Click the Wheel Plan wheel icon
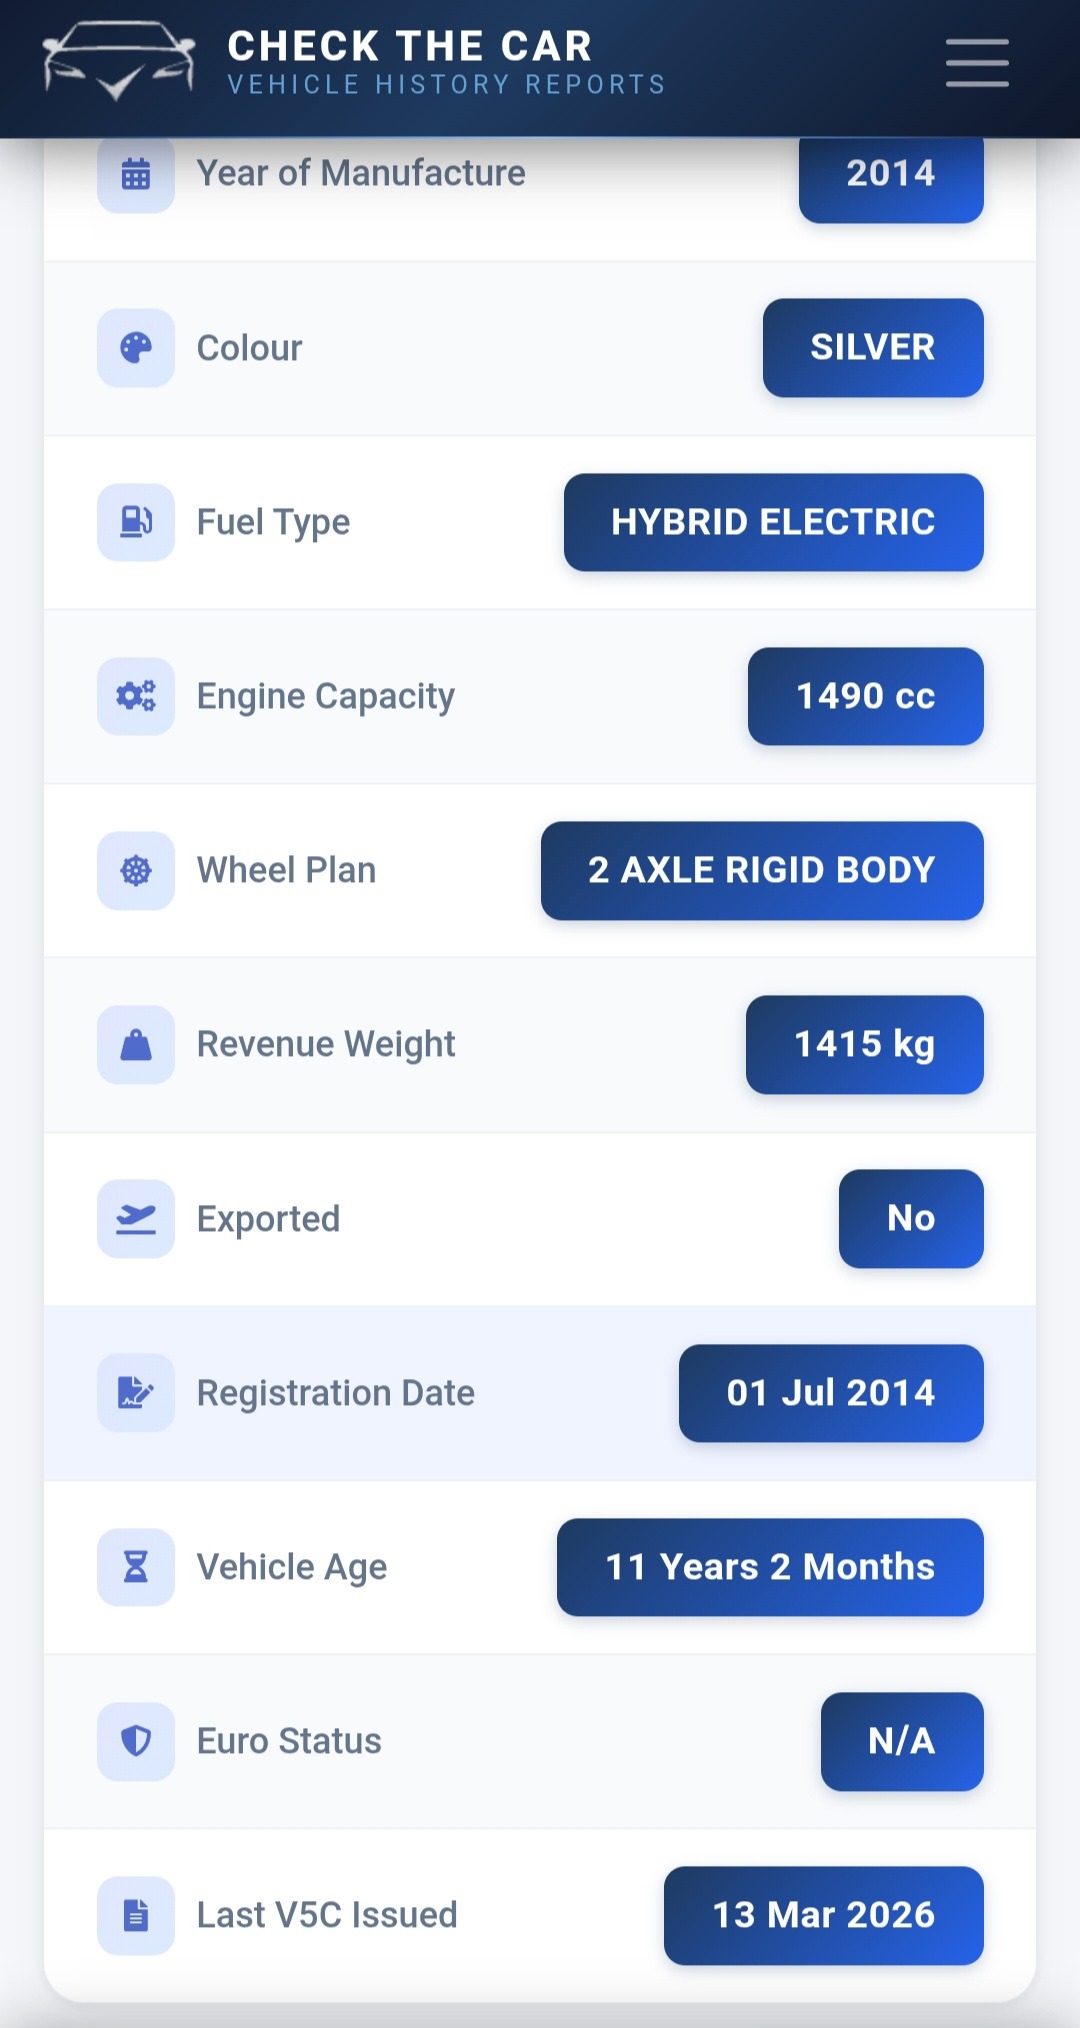This screenshot has height=2028, width=1080. click(x=136, y=870)
